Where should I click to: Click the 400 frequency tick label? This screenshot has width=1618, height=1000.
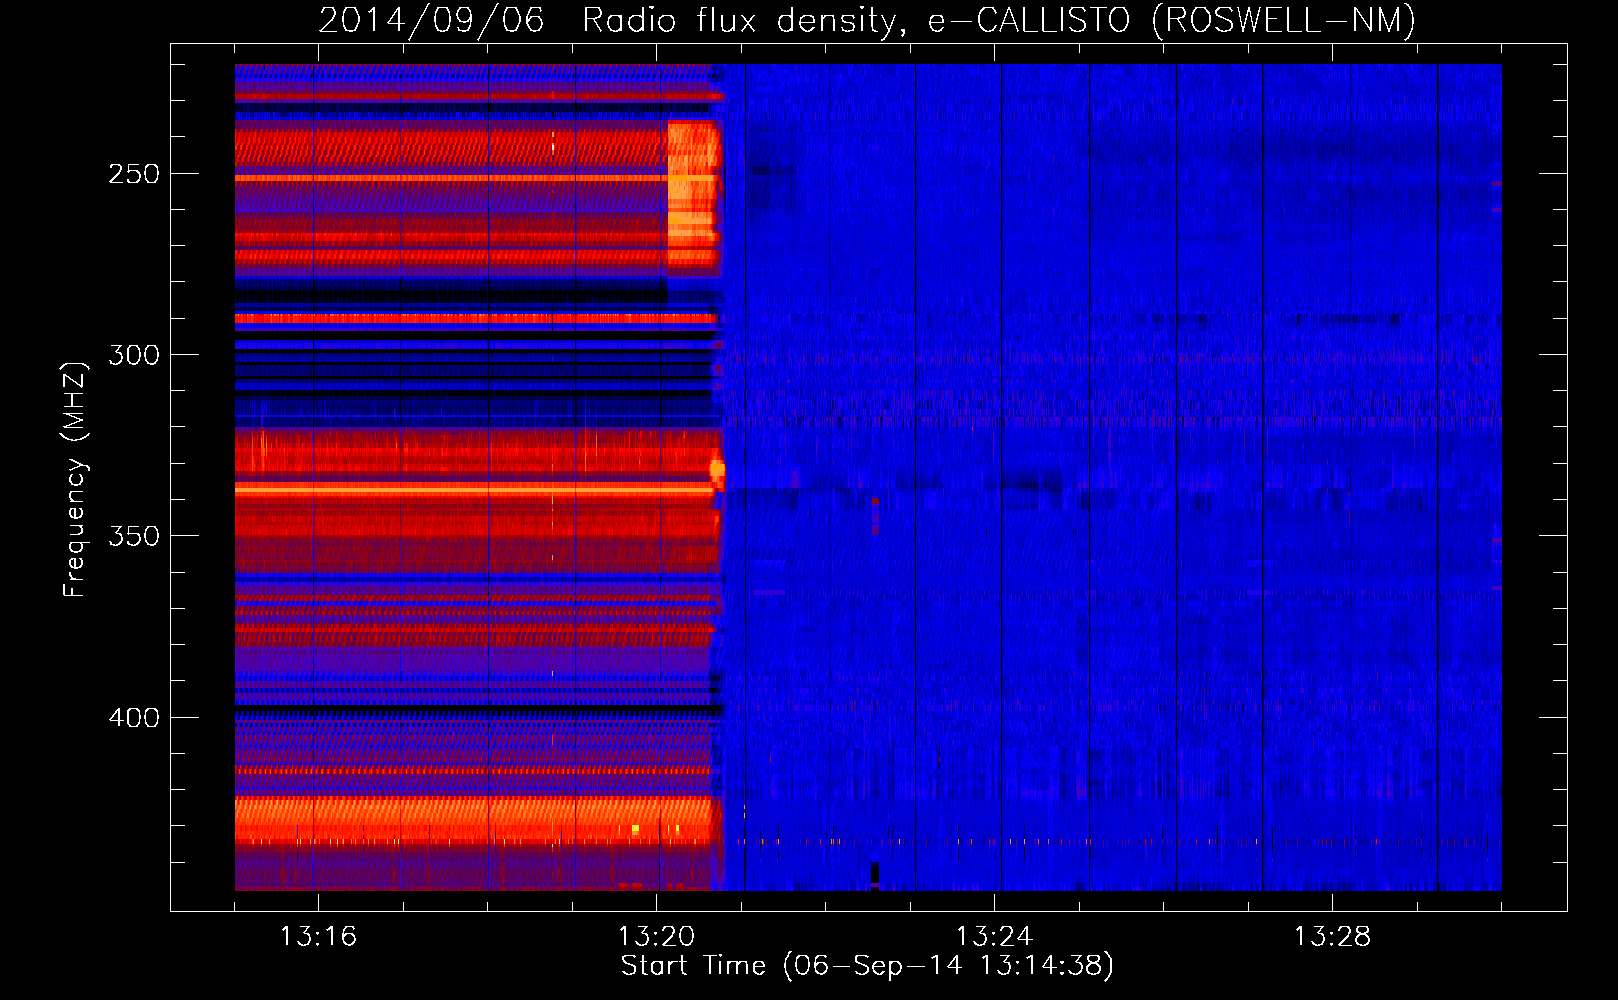point(134,718)
